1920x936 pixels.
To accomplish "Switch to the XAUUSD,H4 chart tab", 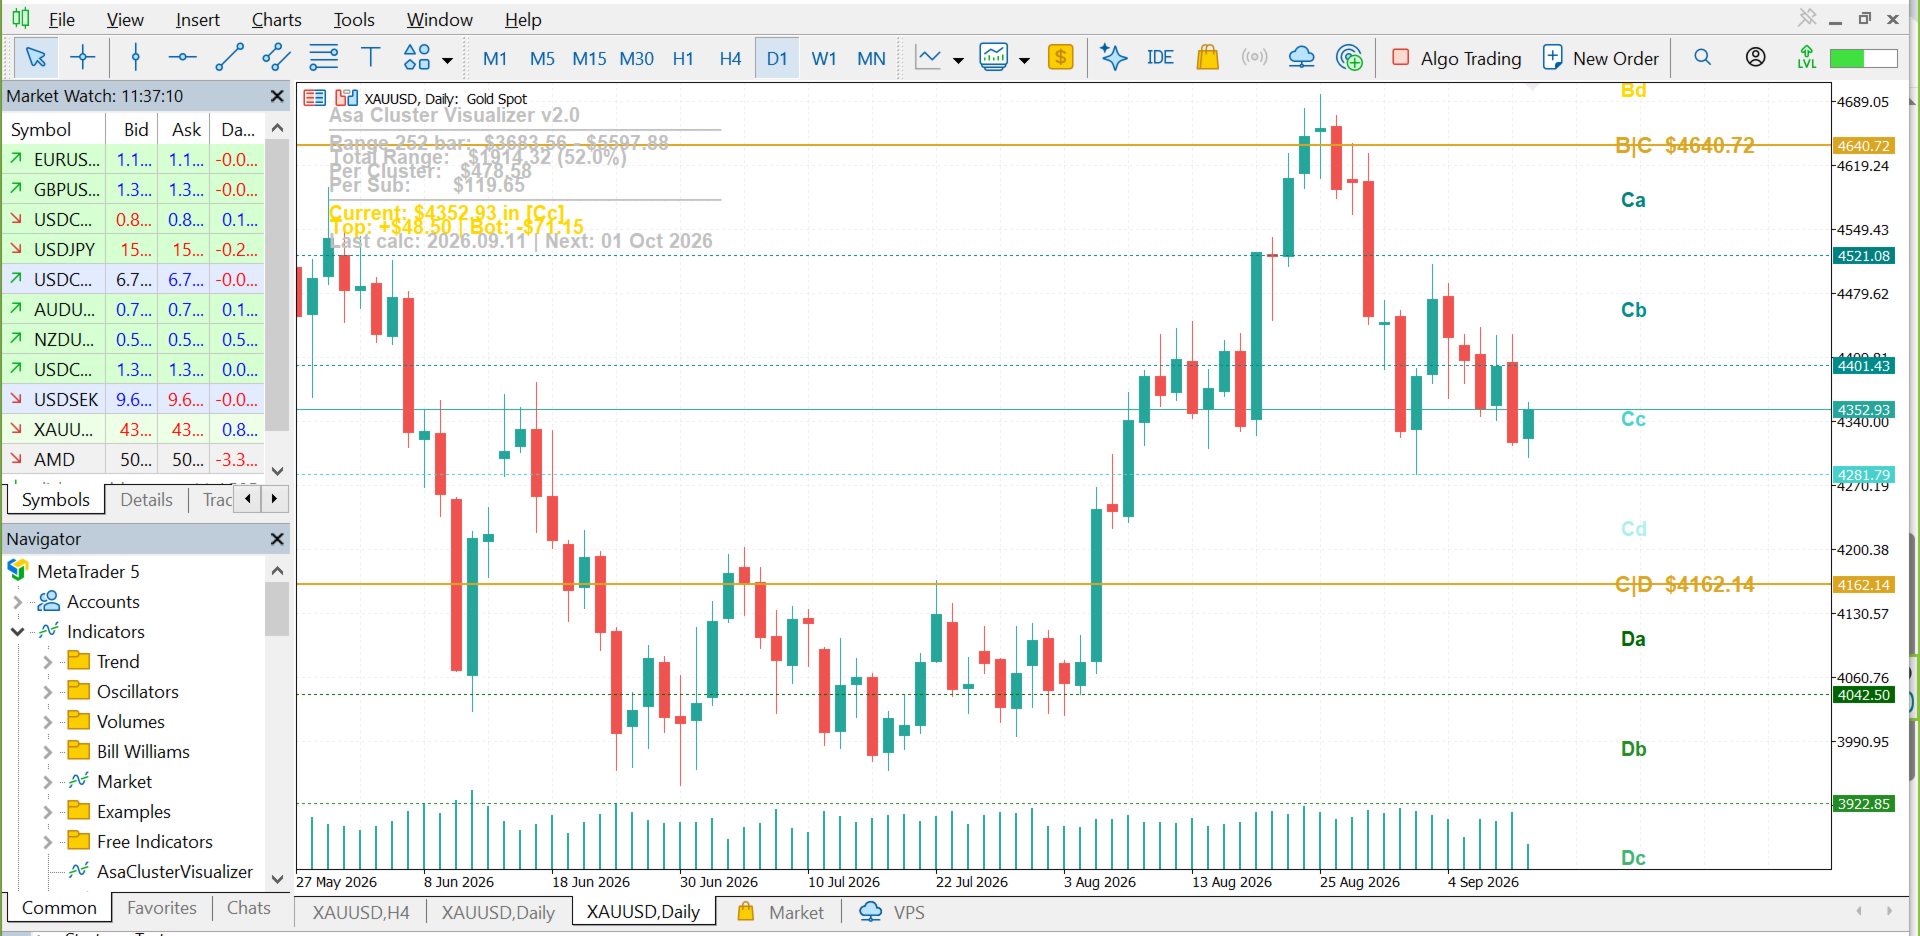I will (x=361, y=912).
